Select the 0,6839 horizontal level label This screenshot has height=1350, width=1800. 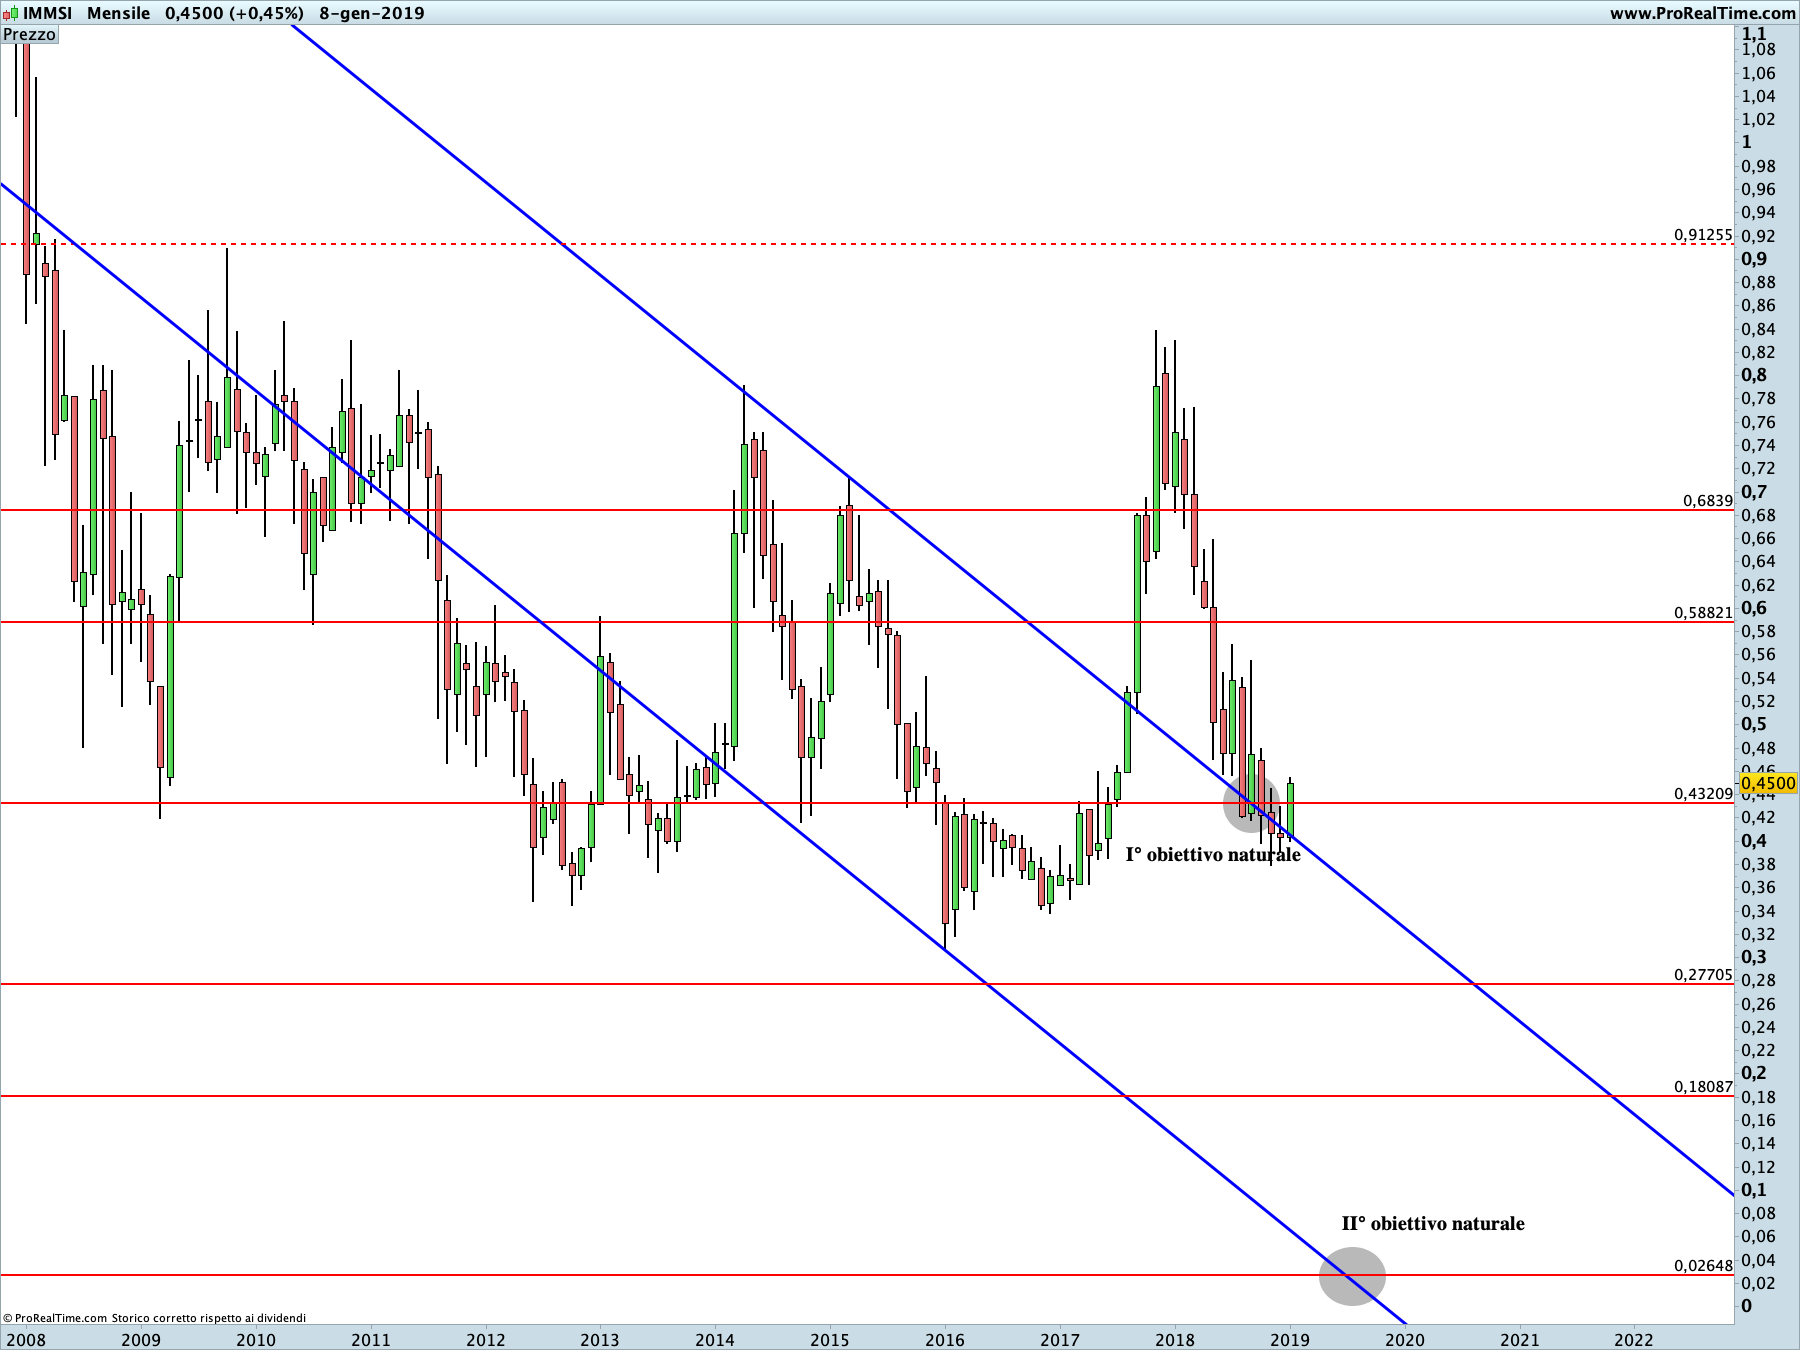1707,500
